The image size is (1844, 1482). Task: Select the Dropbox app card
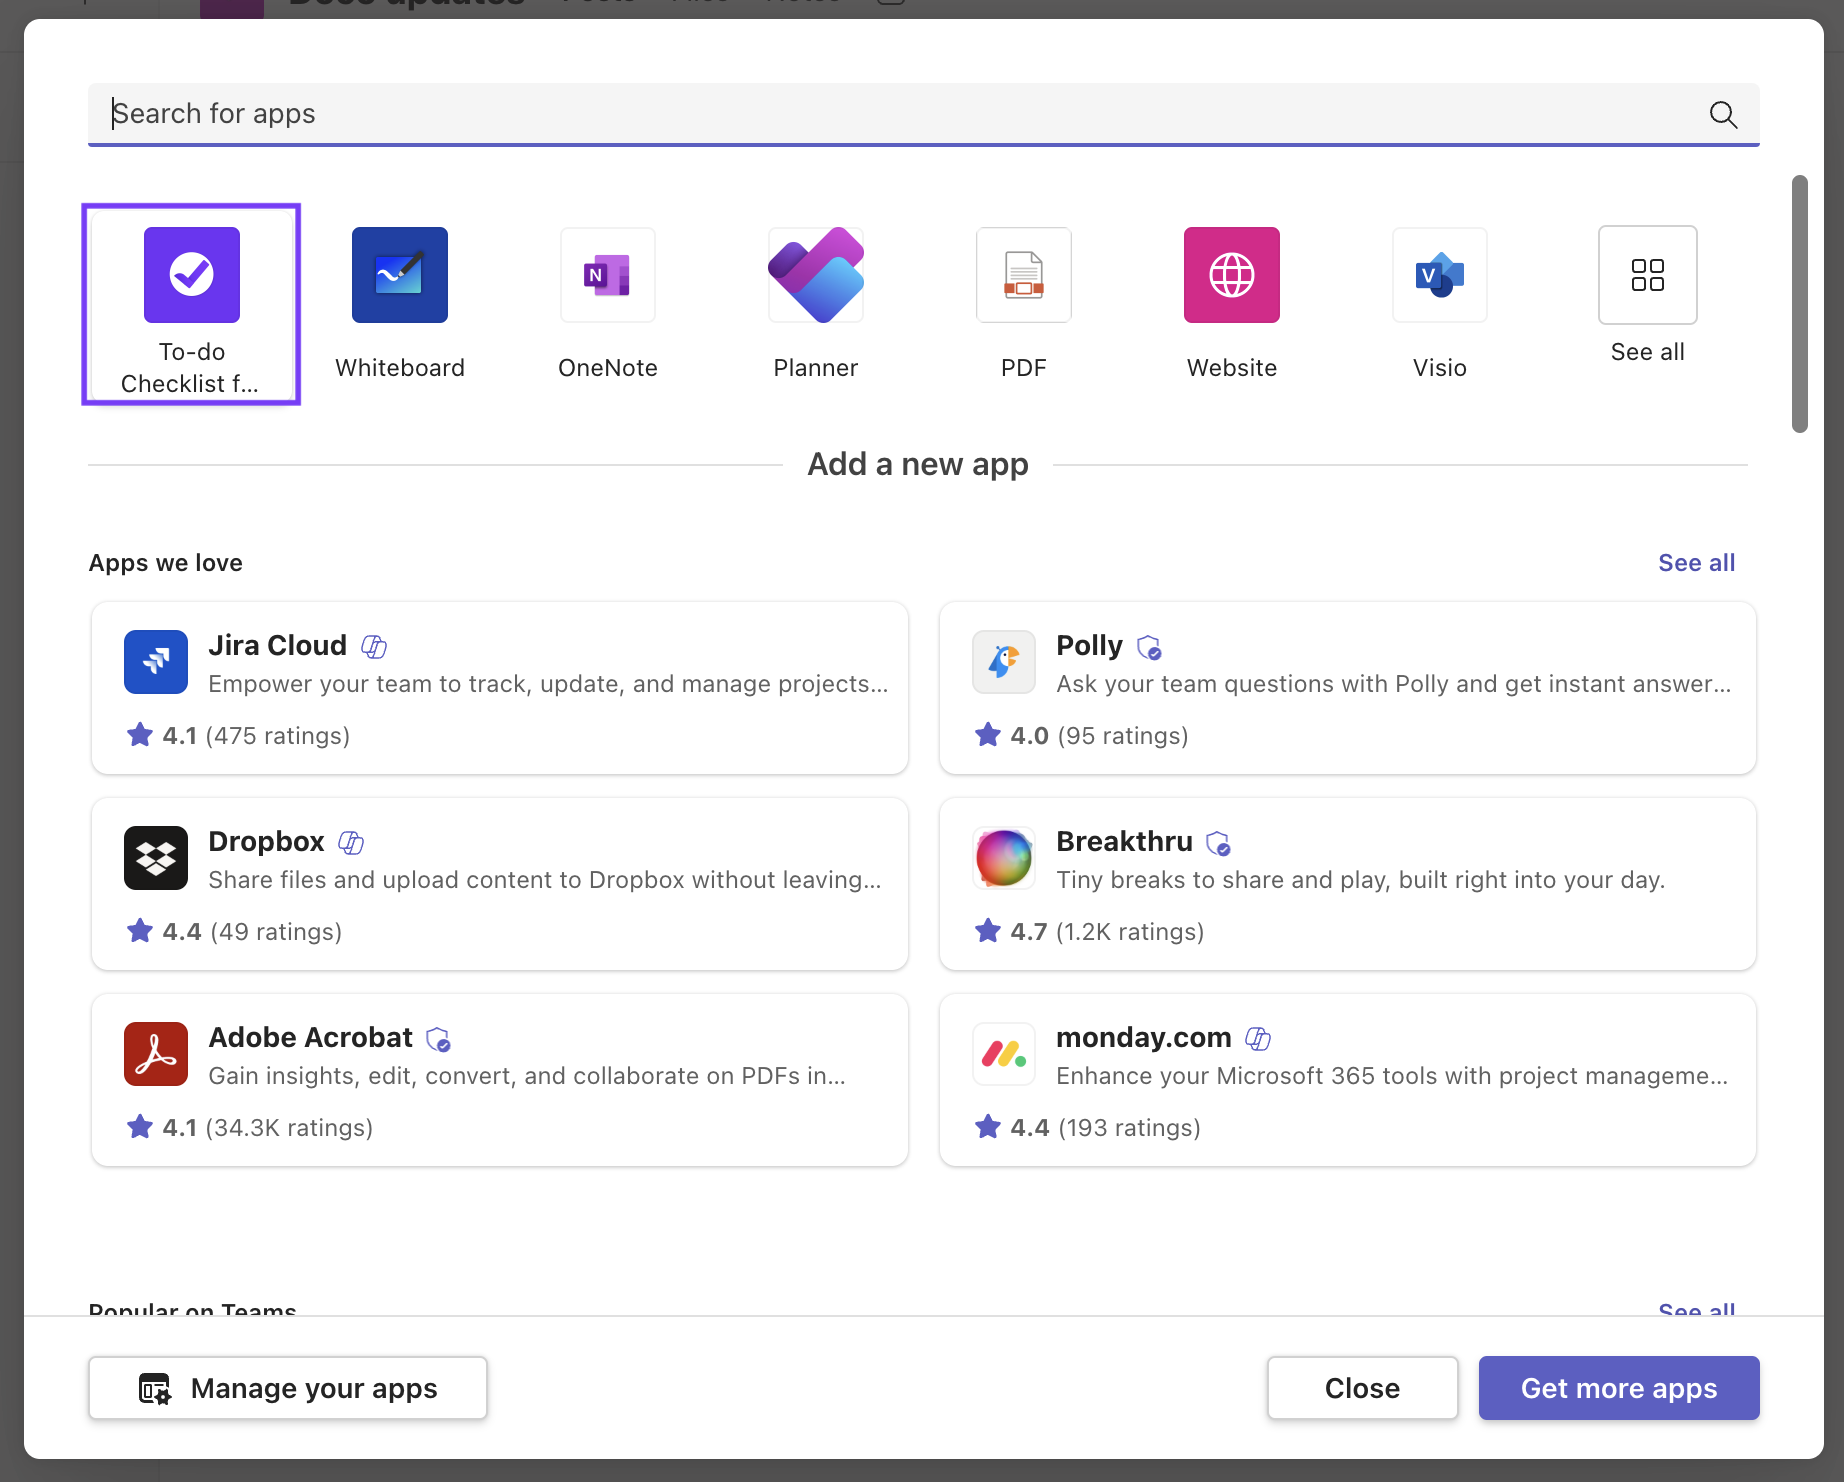[500, 884]
